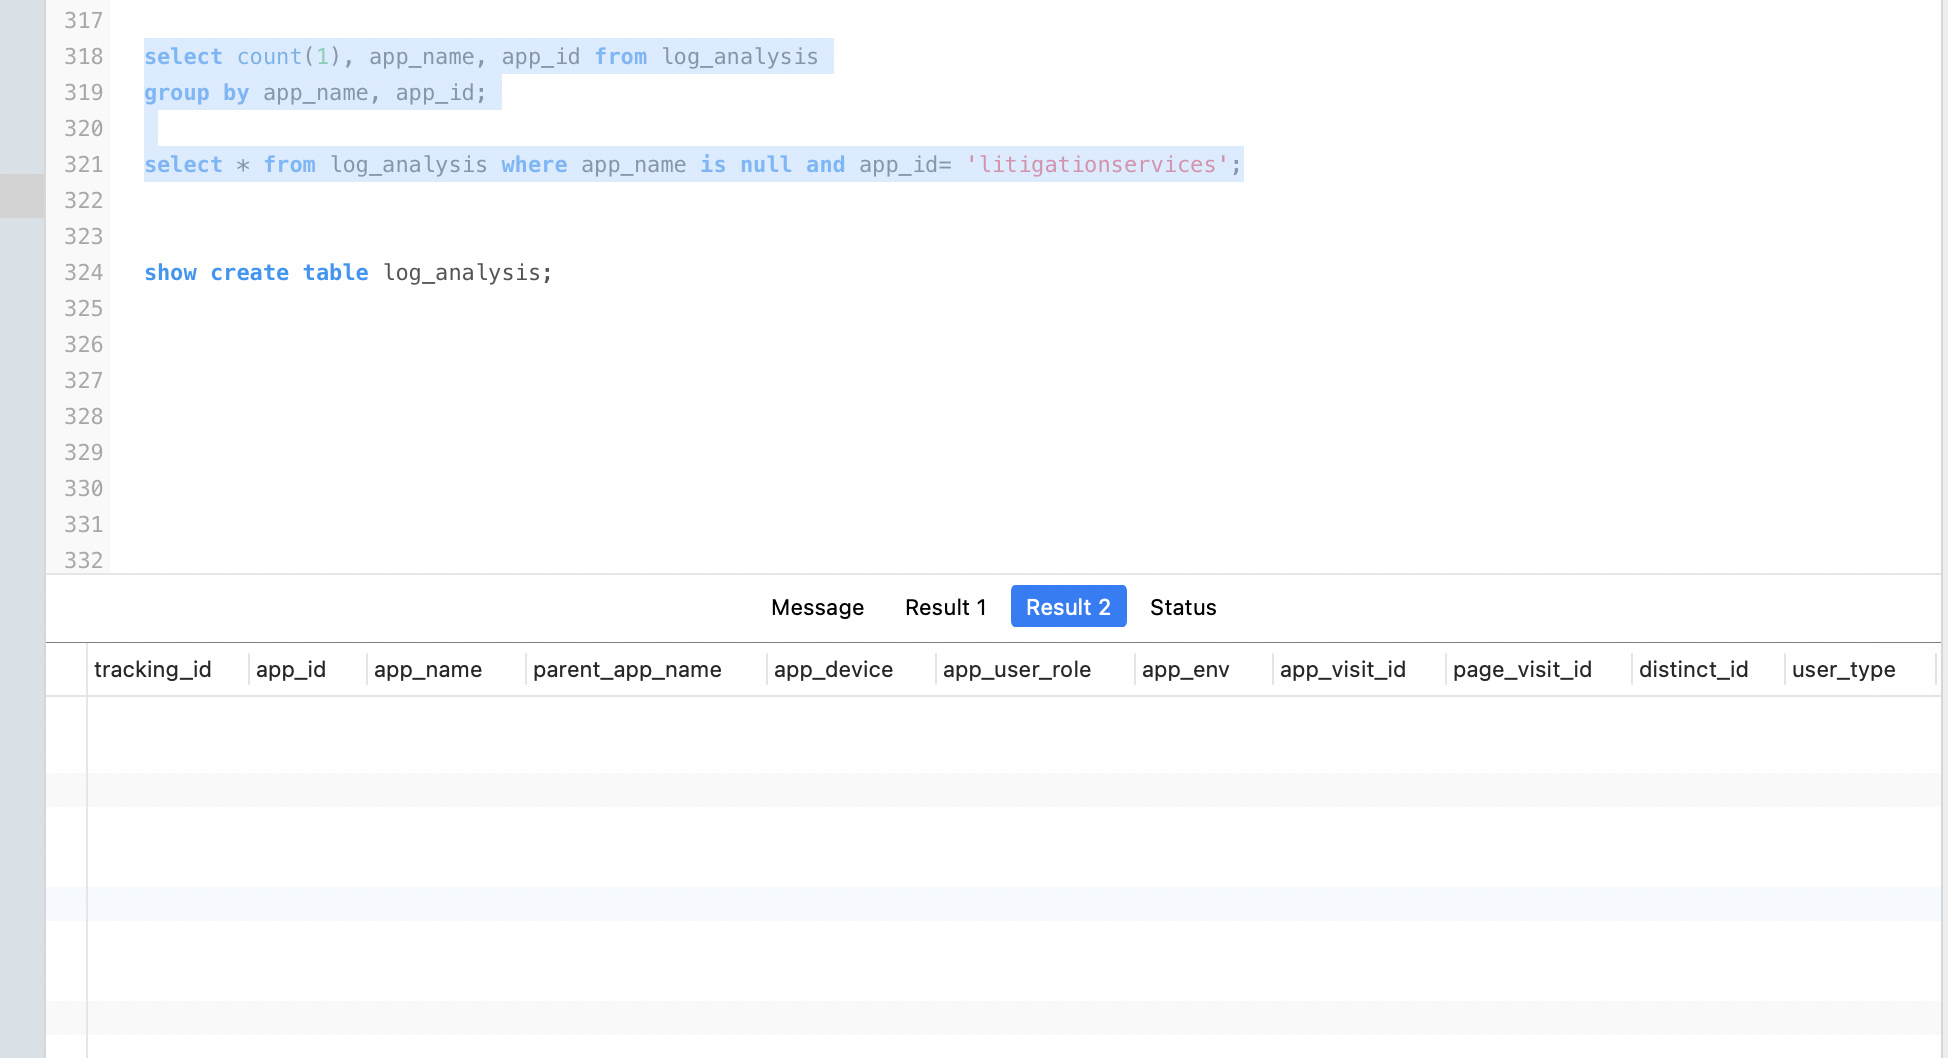Screen dimensions: 1948x1058
Task: Click line number 324 in the gutter
Action: click(84, 272)
